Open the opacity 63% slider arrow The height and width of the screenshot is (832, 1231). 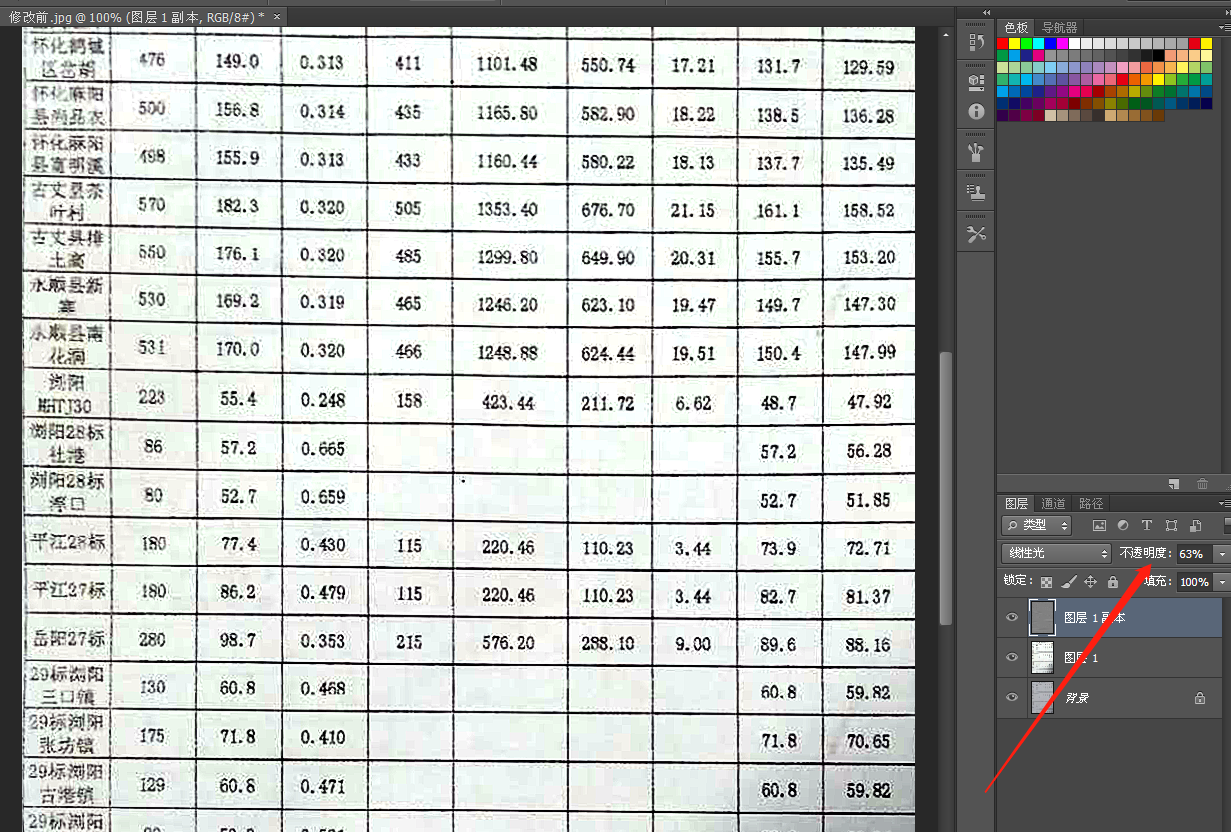(x=1221, y=553)
